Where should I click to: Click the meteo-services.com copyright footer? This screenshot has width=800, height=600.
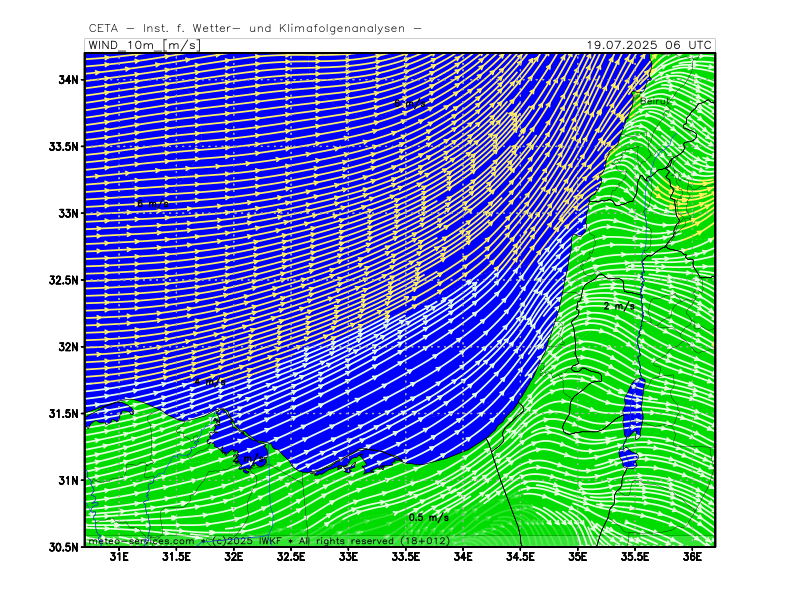coord(269,541)
